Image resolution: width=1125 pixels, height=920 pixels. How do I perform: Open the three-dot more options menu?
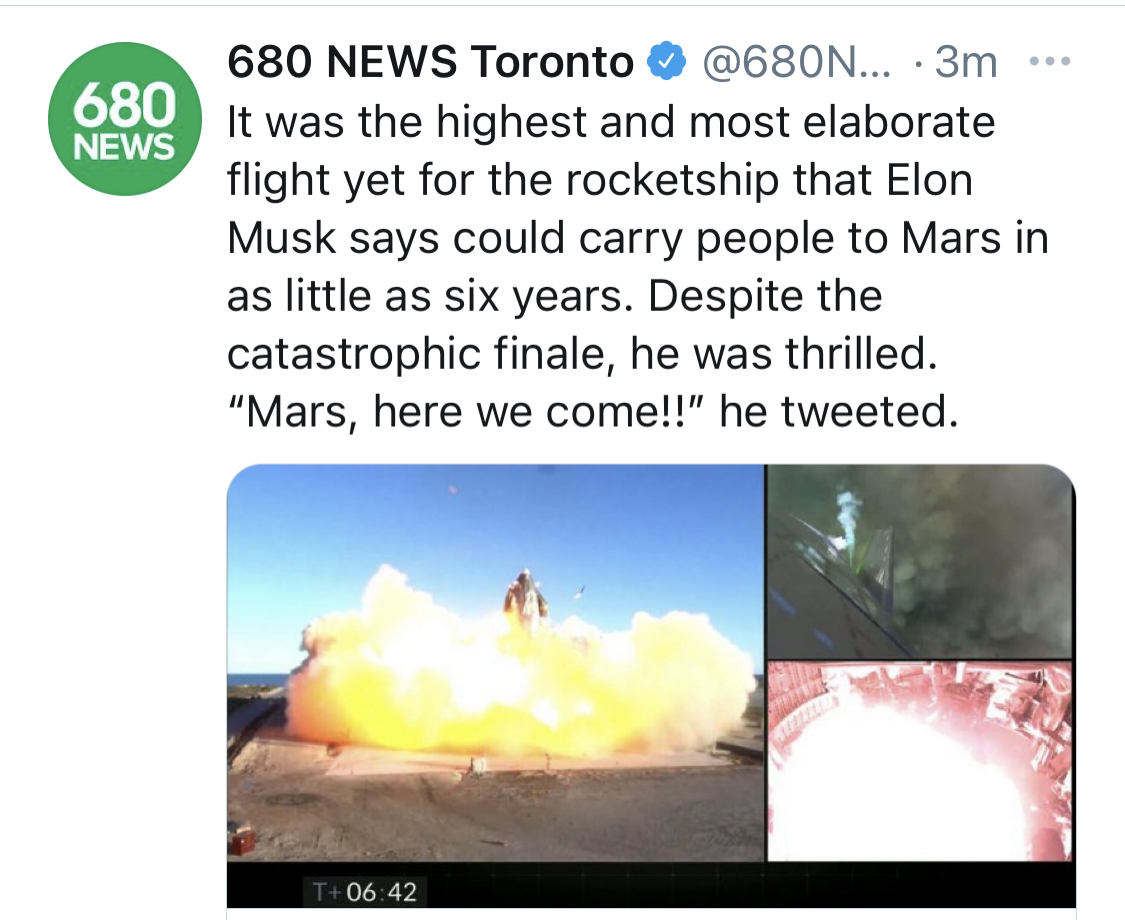coord(1050,62)
